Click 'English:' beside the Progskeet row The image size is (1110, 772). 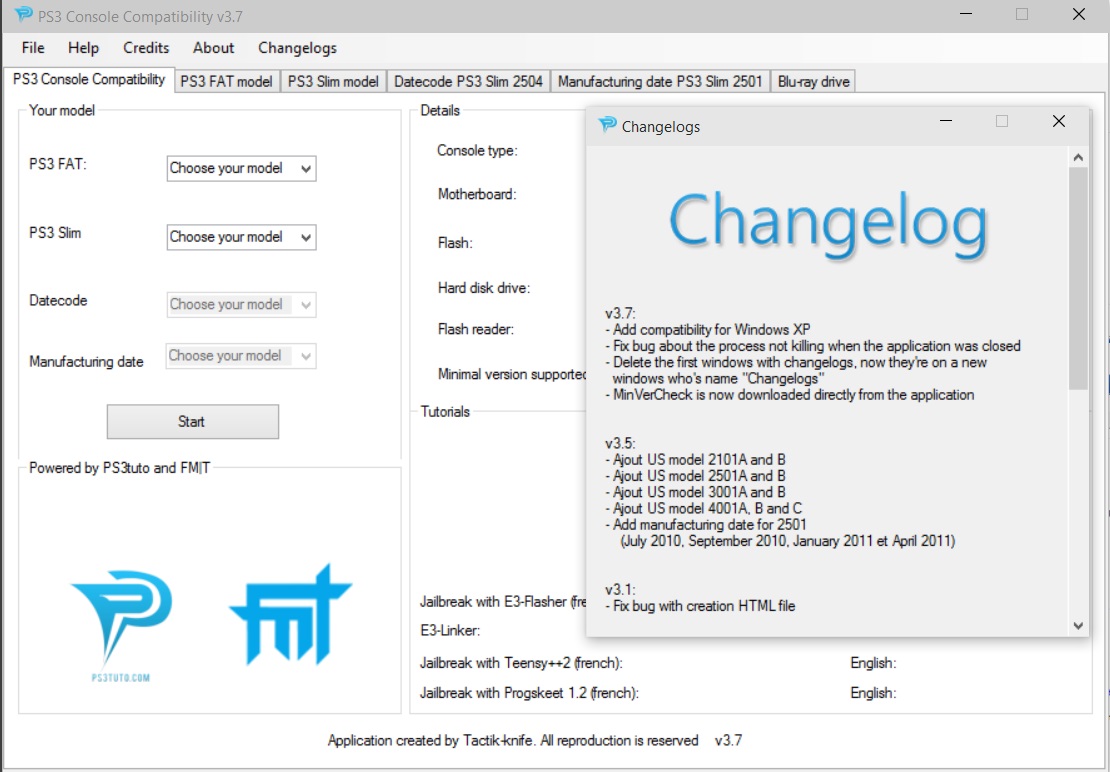tap(874, 693)
